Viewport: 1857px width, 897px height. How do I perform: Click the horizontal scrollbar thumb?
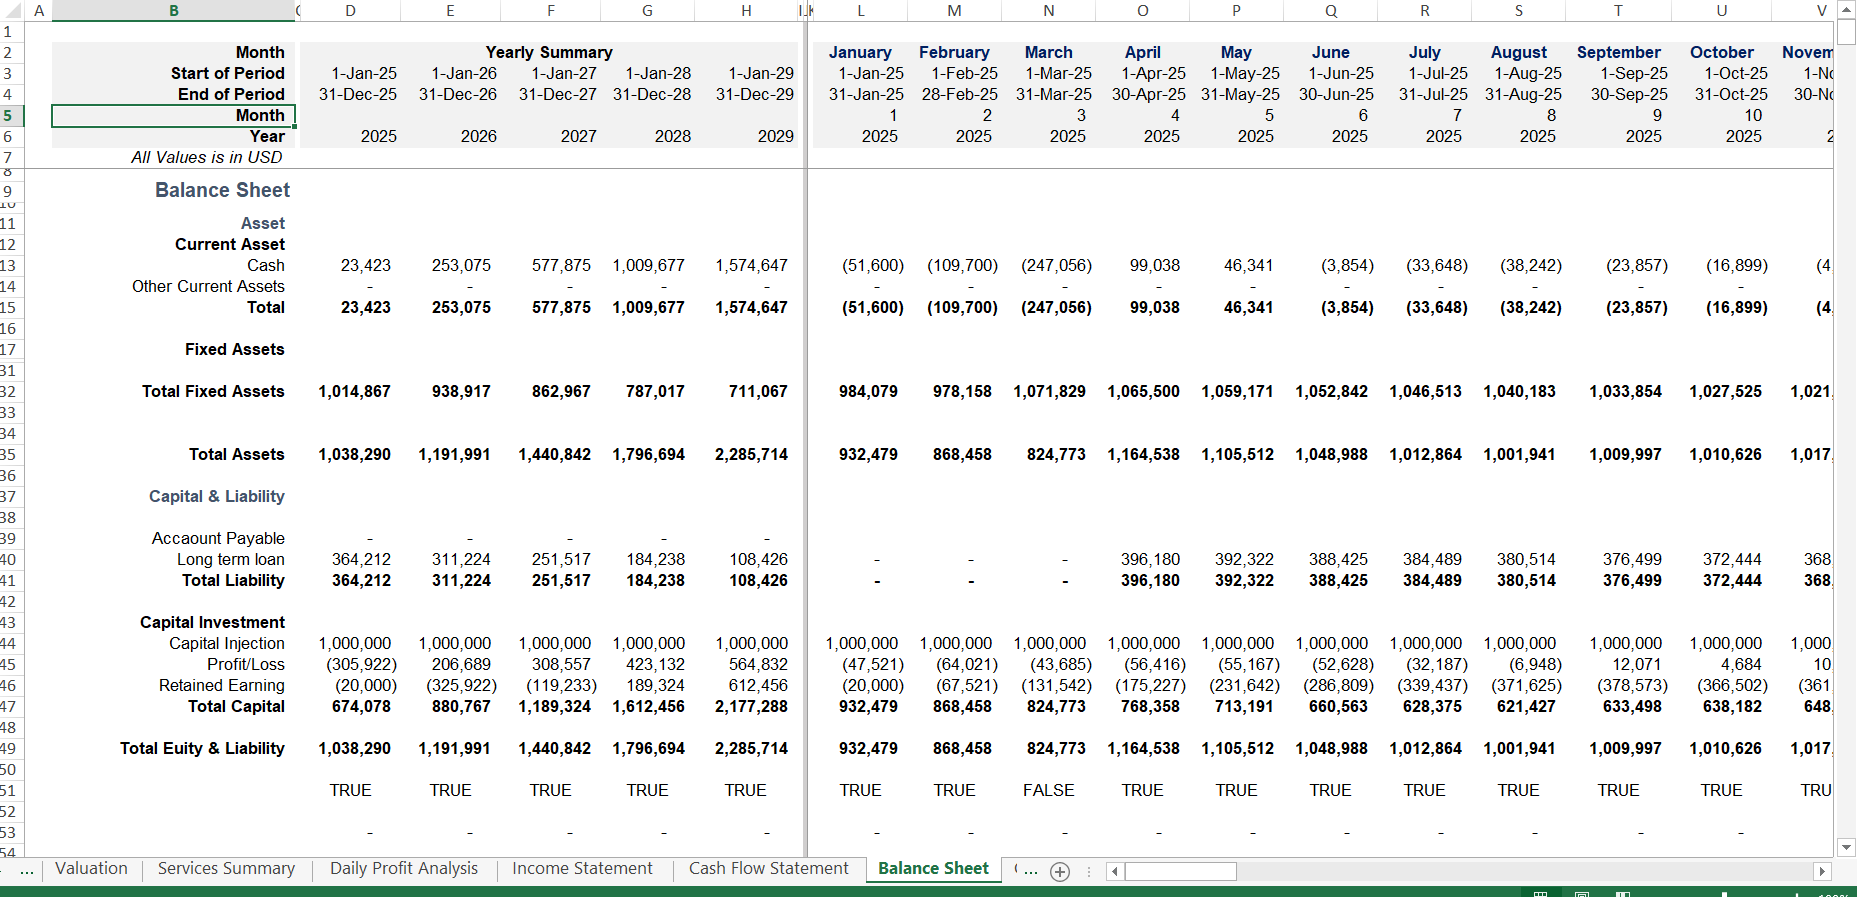click(1180, 871)
